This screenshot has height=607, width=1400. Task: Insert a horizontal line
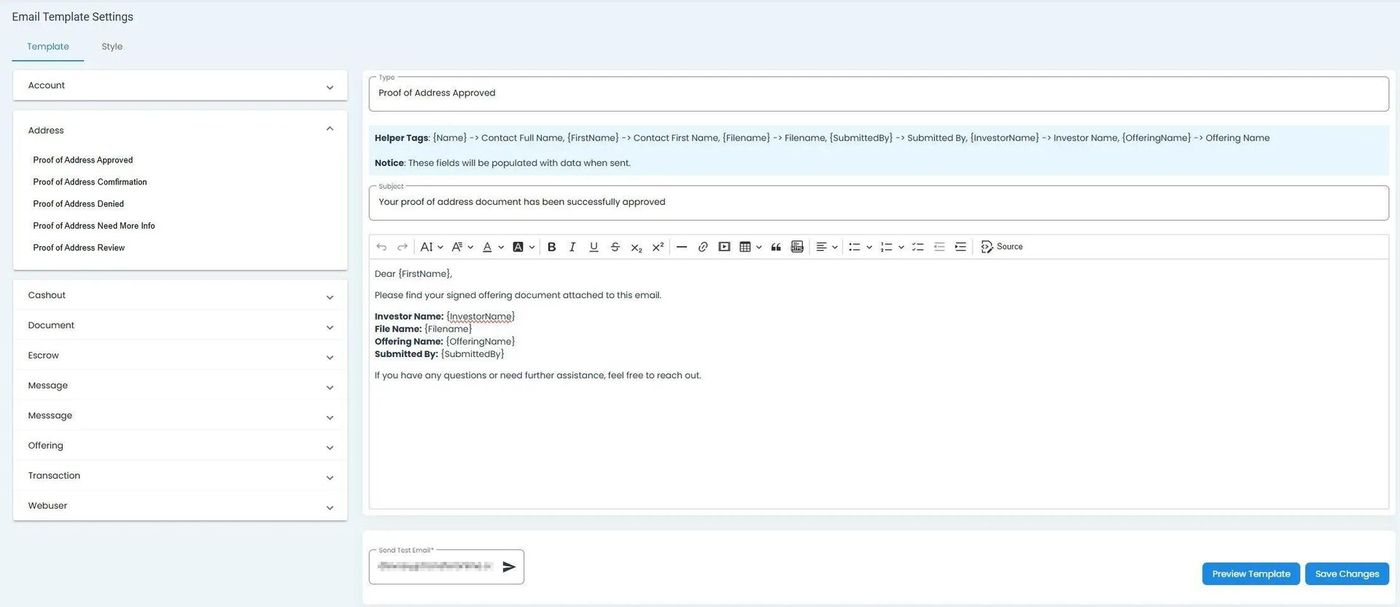[x=681, y=247]
